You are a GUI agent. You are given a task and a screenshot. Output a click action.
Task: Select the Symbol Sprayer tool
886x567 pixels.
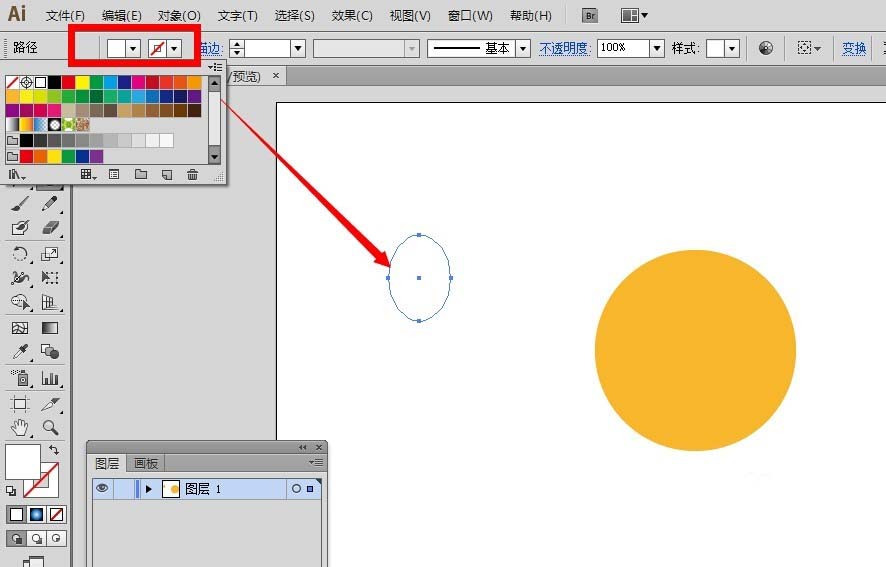(x=20, y=378)
